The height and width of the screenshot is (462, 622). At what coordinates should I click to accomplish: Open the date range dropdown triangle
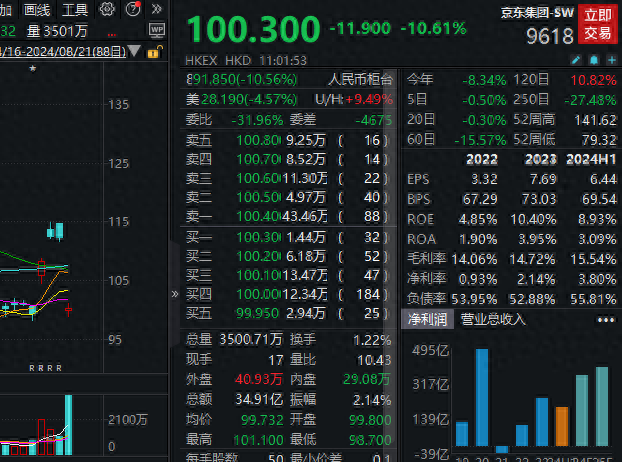134,51
